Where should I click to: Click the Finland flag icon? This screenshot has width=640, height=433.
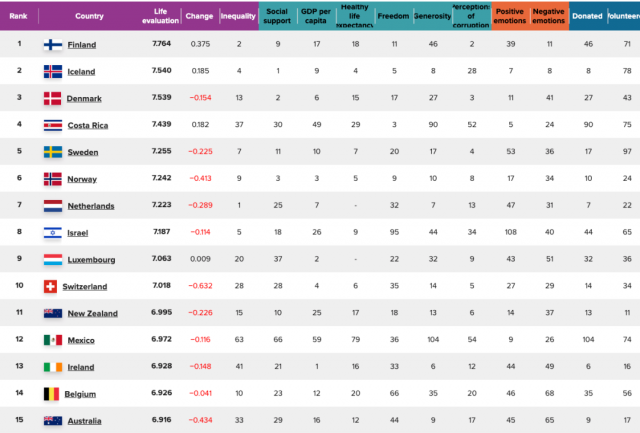53,45
